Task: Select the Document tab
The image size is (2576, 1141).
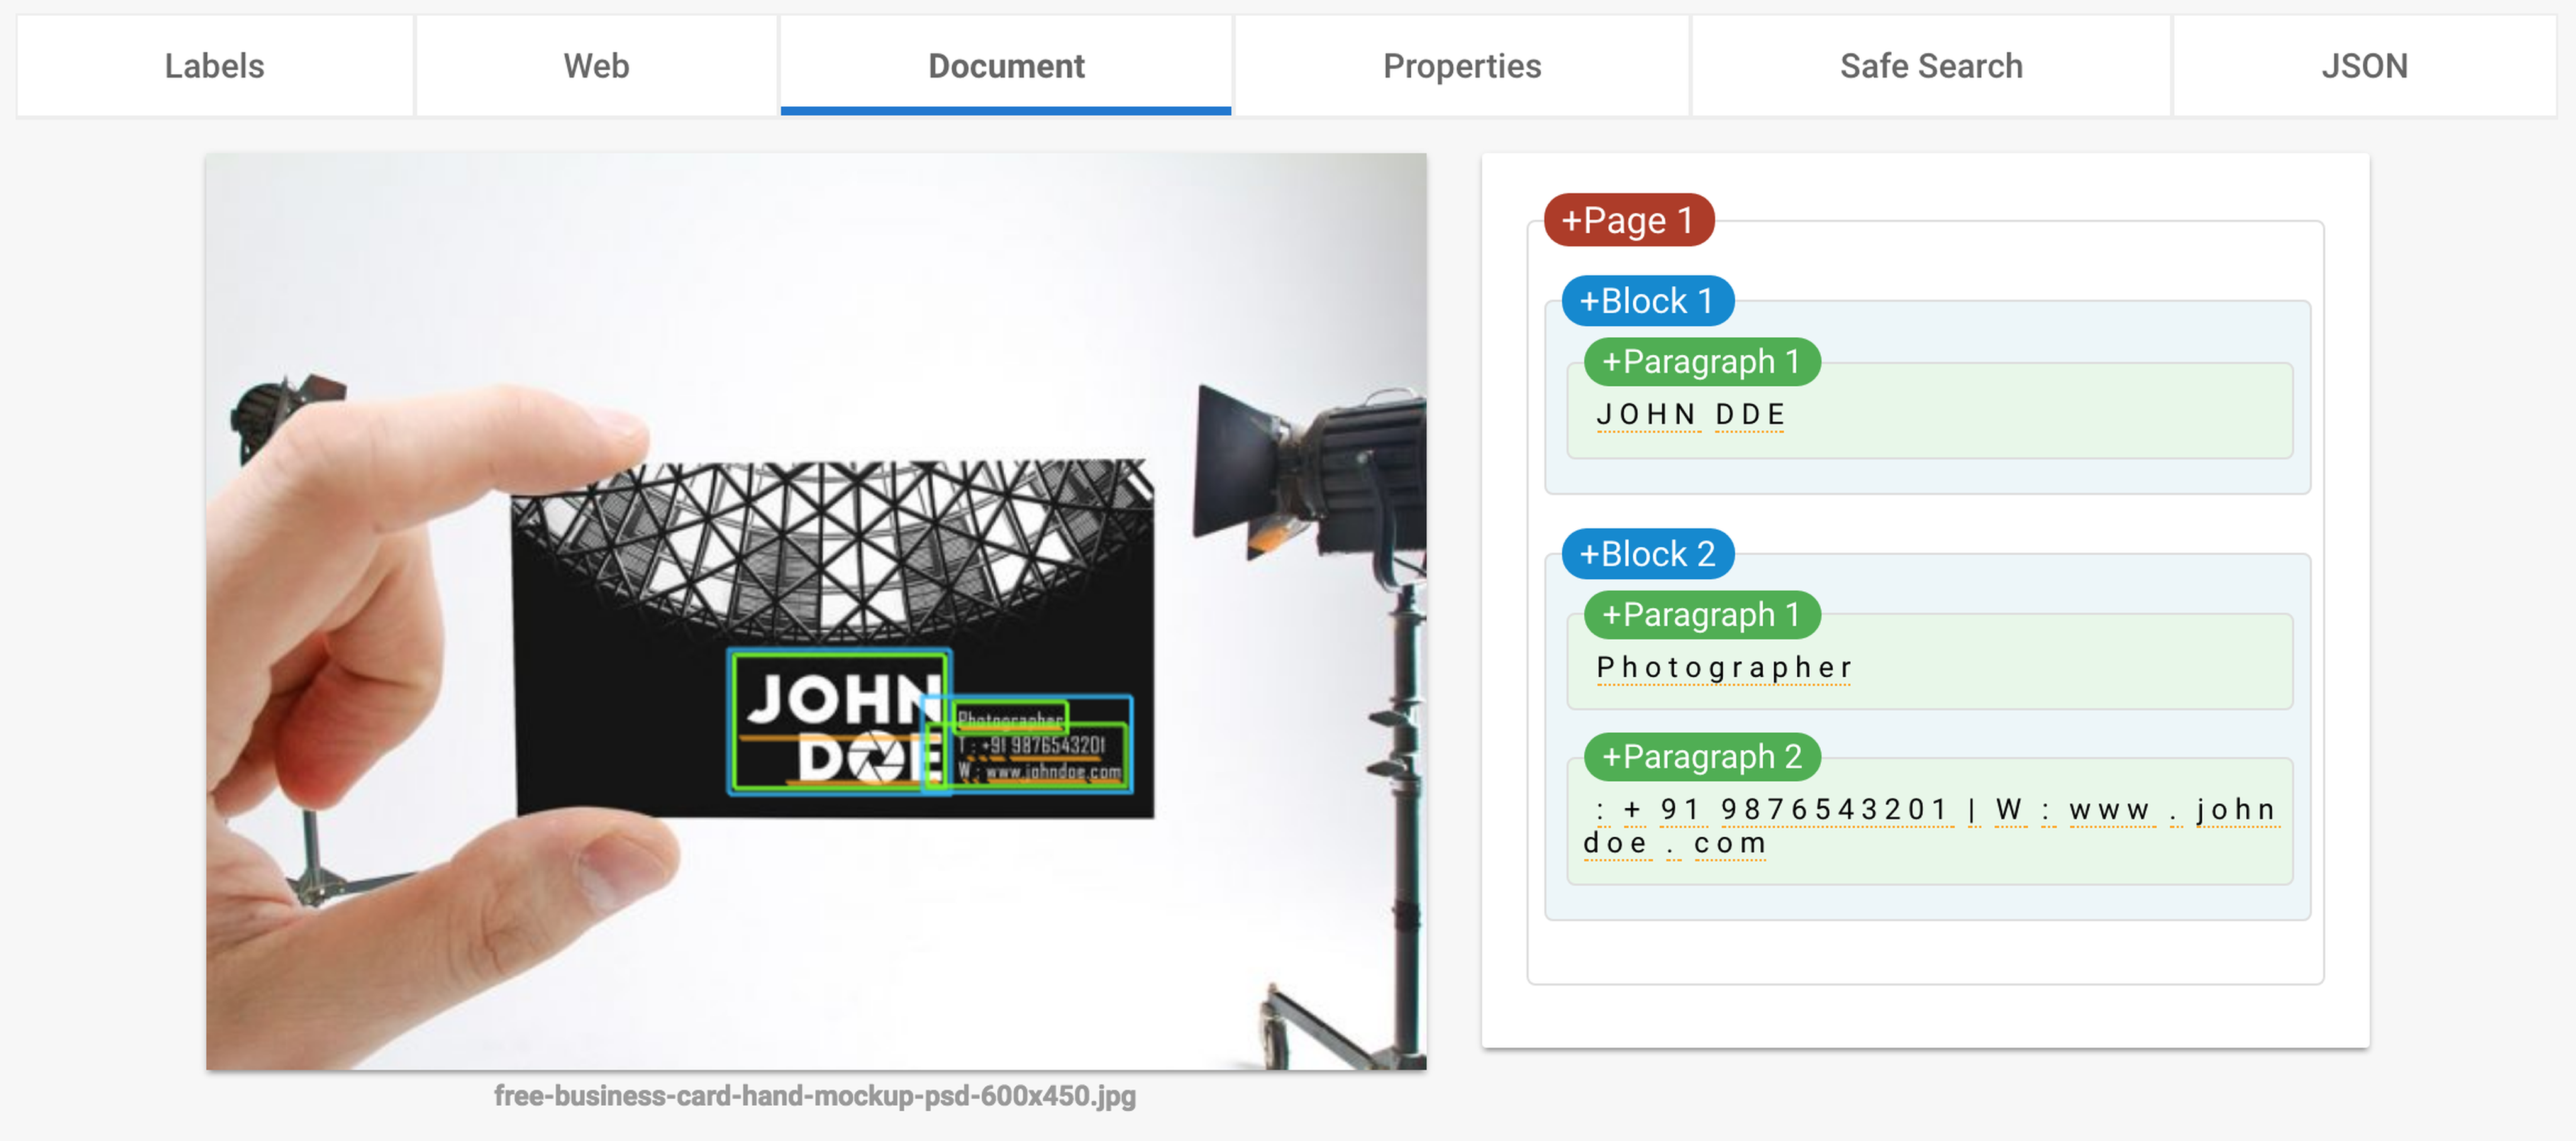Action: coord(1005,66)
